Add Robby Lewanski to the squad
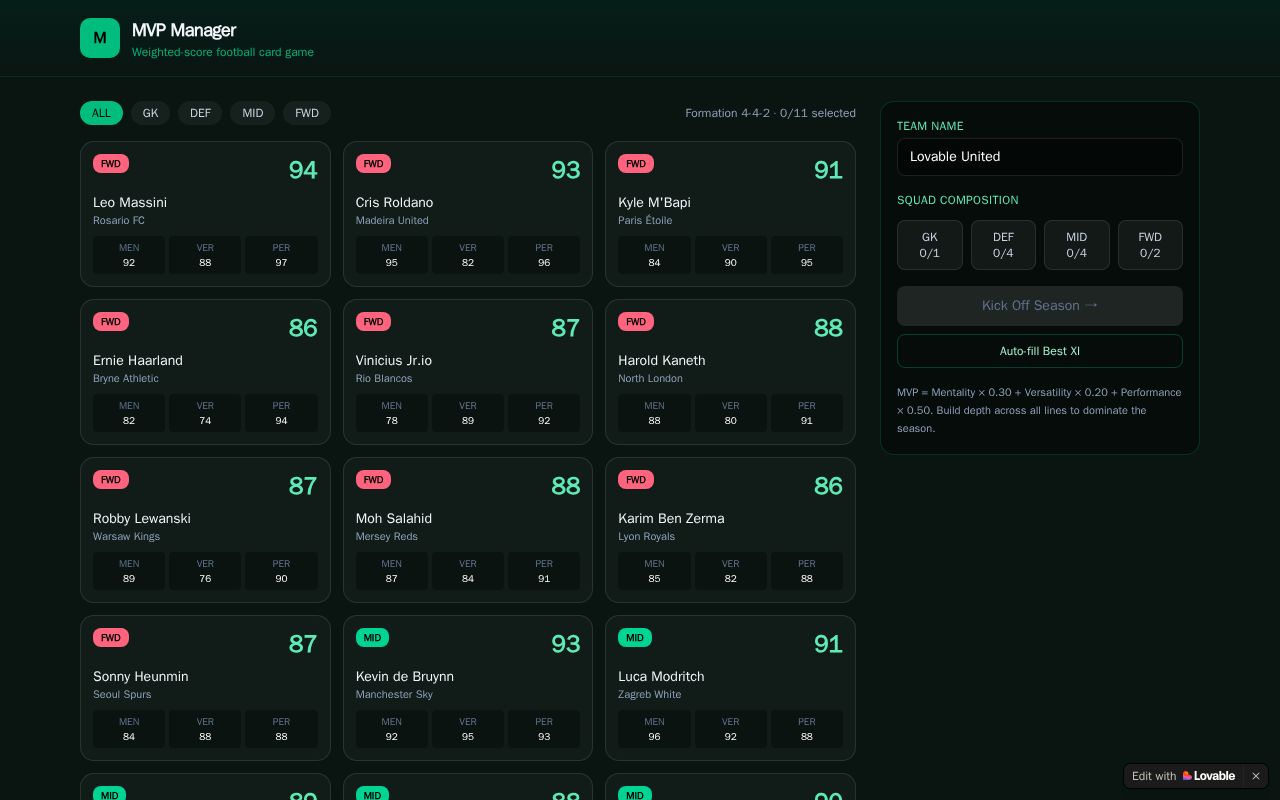Viewport: 1280px width, 800px height. click(x=205, y=530)
